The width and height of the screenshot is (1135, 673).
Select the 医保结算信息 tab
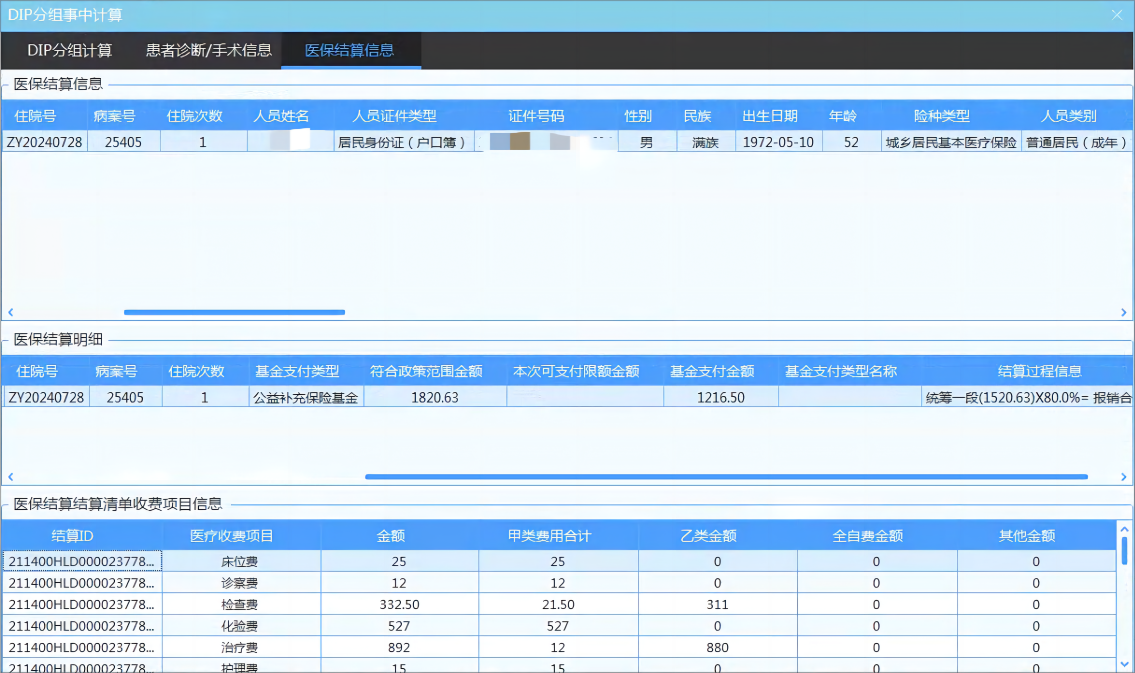pyautogui.click(x=350, y=50)
